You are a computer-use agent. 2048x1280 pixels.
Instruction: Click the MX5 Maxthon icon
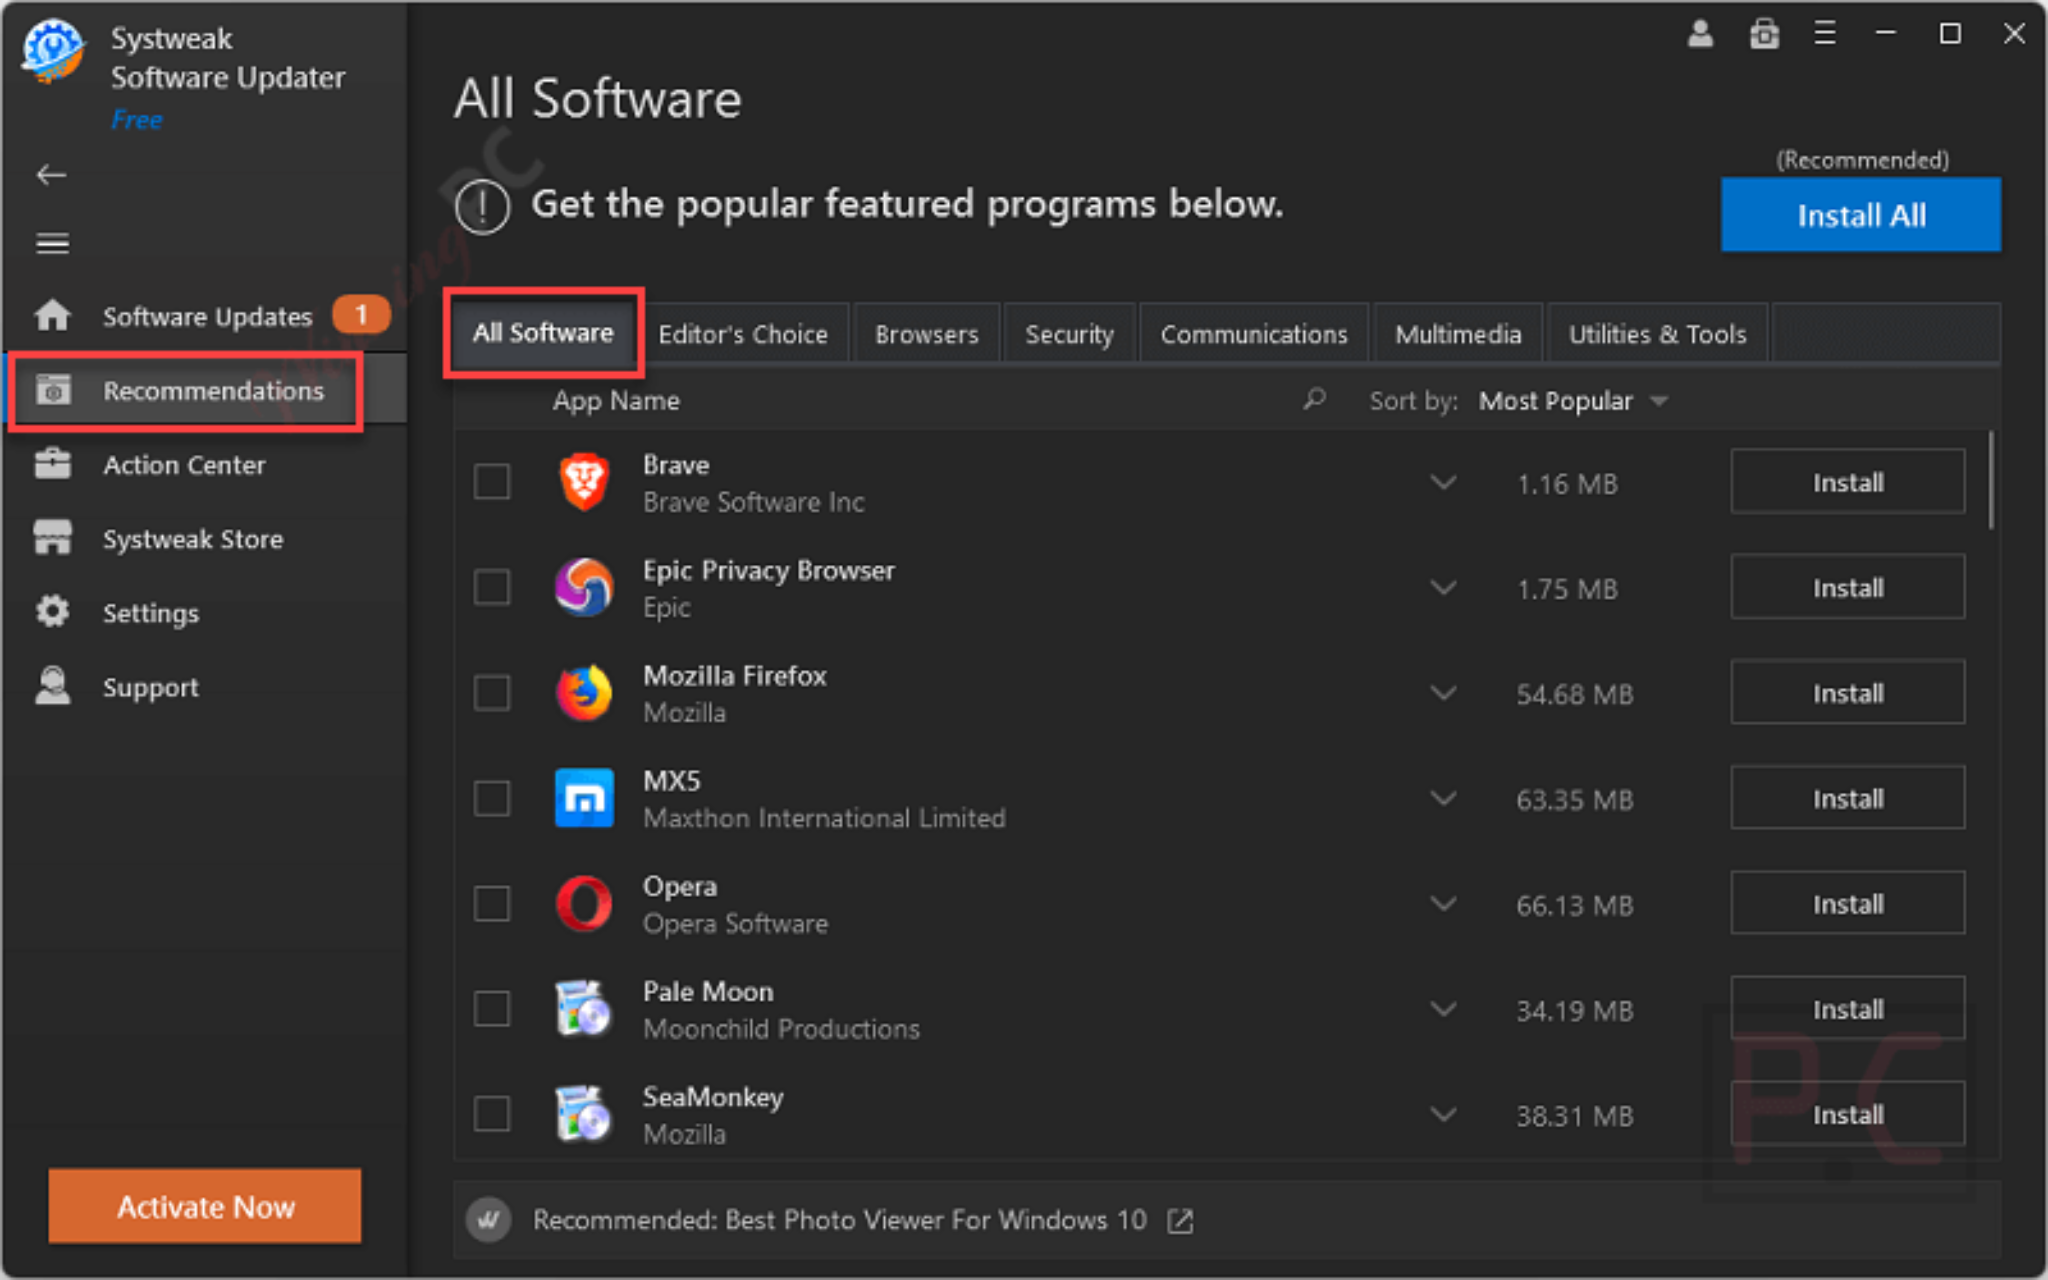584,798
